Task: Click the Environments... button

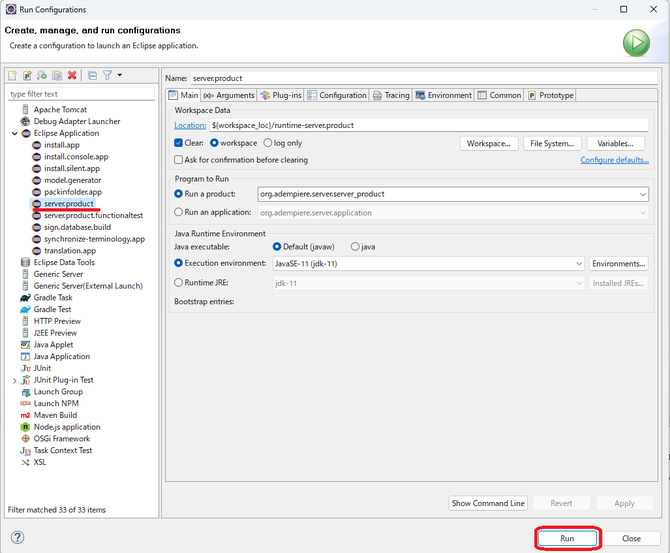Action: click(x=618, y=264)
